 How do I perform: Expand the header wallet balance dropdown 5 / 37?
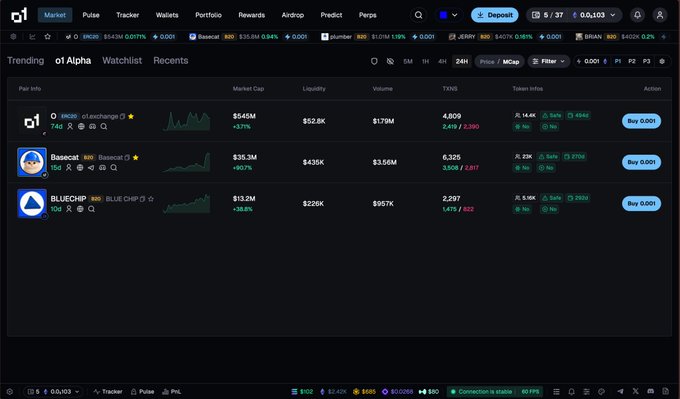[574, 15]
